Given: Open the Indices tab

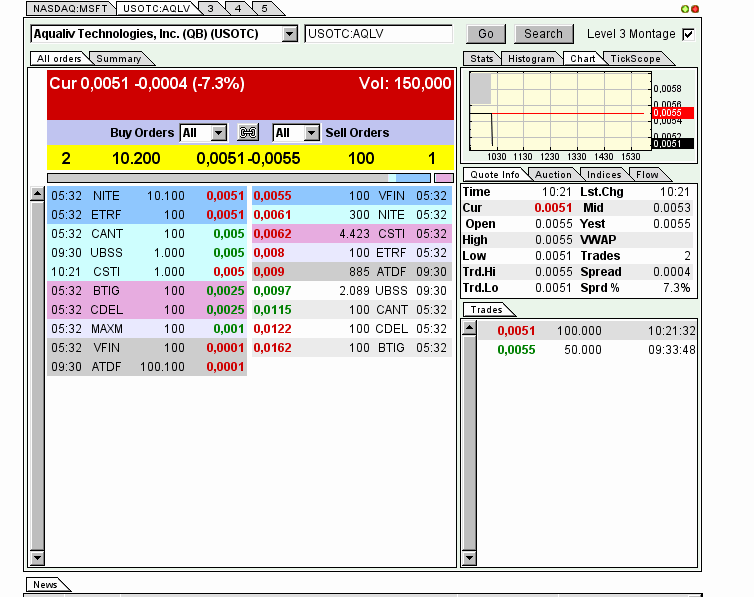Looking at the screenshot, I should tap(604, 174).
